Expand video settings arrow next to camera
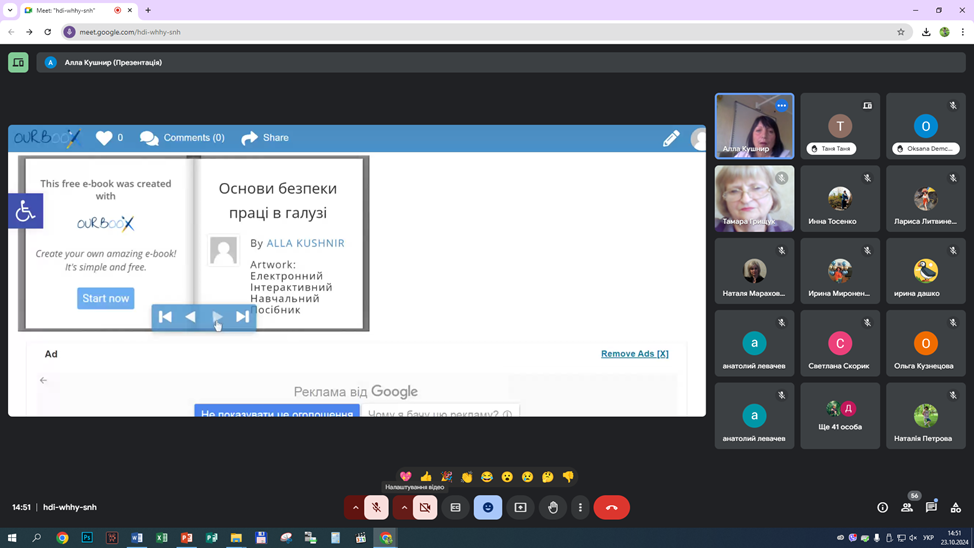 (404, 508)
